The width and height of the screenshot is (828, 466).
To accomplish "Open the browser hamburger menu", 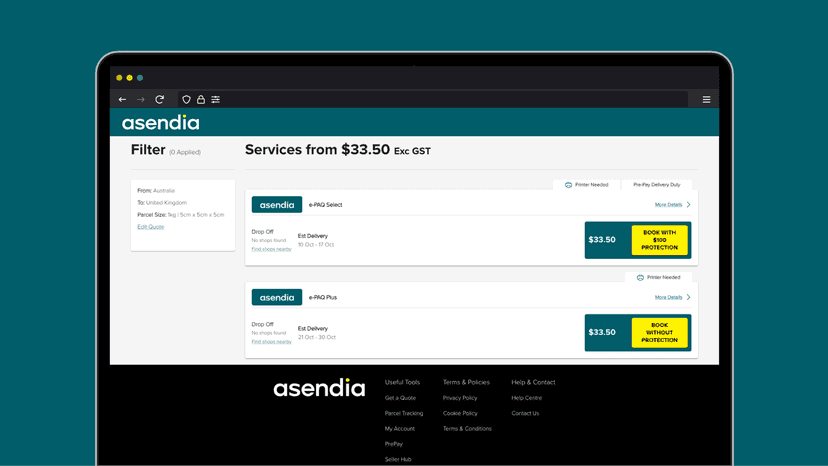I will pos(707,99).
